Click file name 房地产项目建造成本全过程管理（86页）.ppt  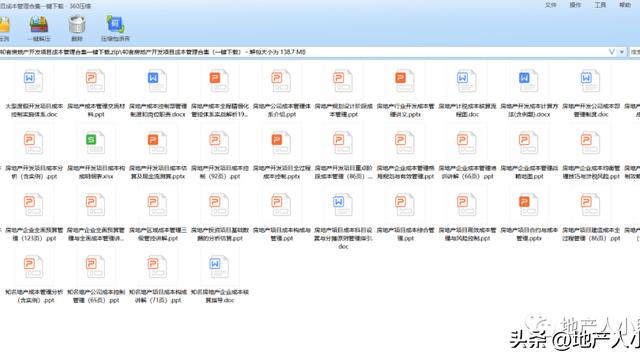click(x=591, y=234)
